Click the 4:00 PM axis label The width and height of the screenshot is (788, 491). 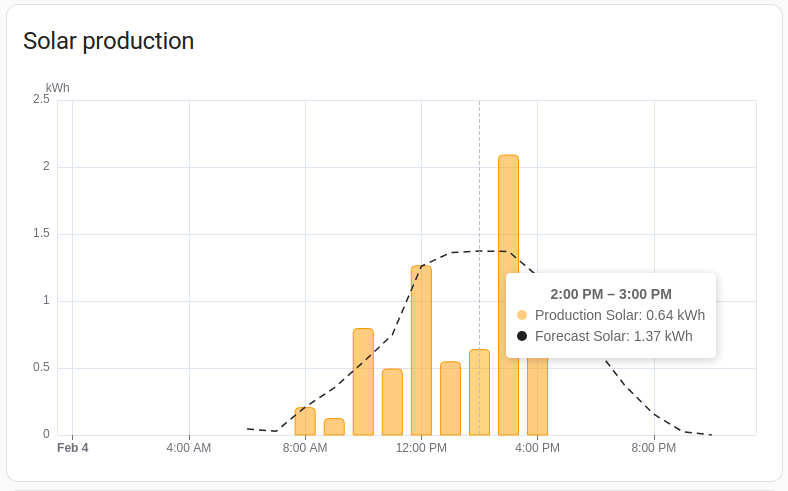(538, 447)
